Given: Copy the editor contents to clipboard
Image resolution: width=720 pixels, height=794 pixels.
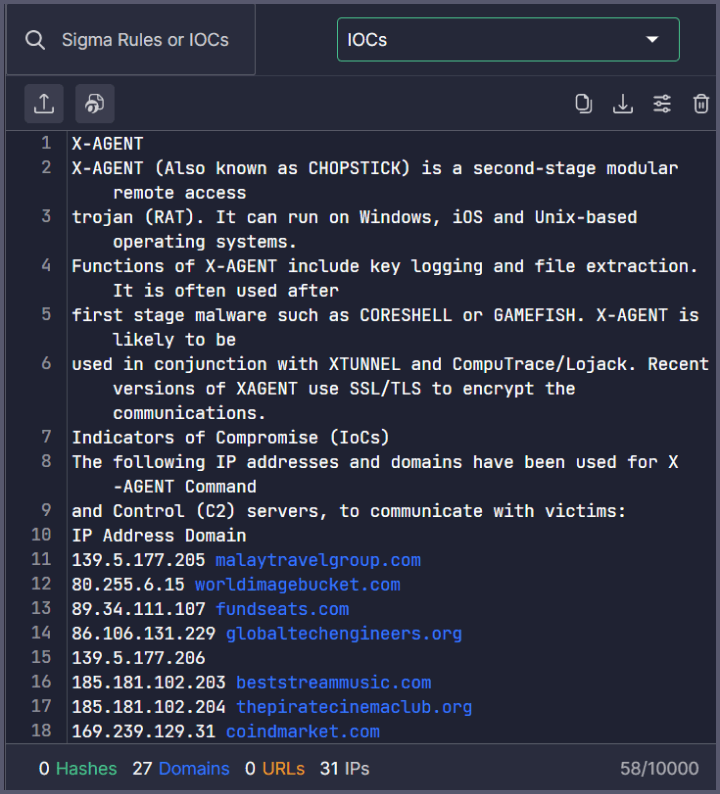Looking at the screenshot, I should pos(584,104).
